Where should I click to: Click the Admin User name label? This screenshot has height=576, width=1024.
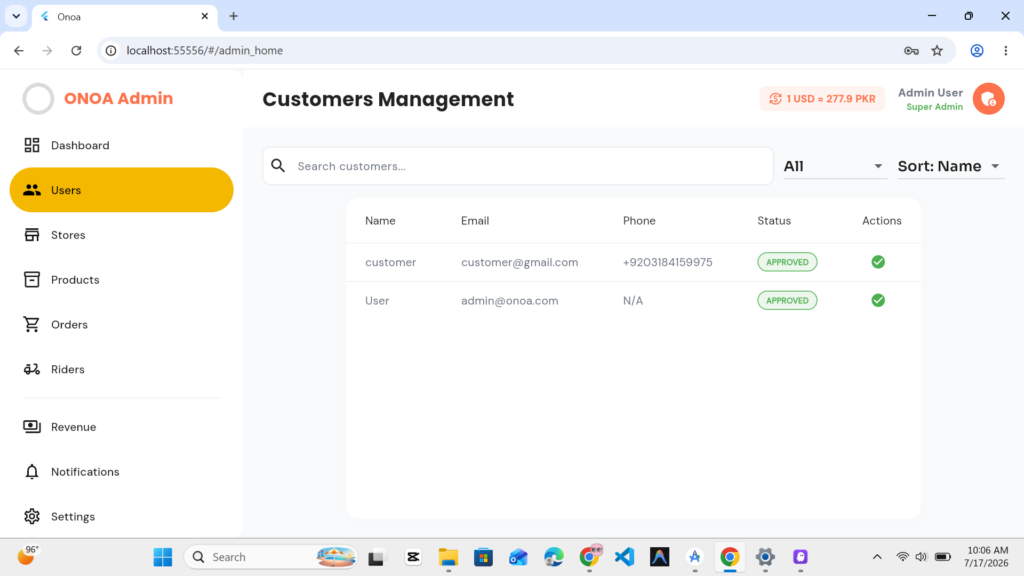(930, 93)
